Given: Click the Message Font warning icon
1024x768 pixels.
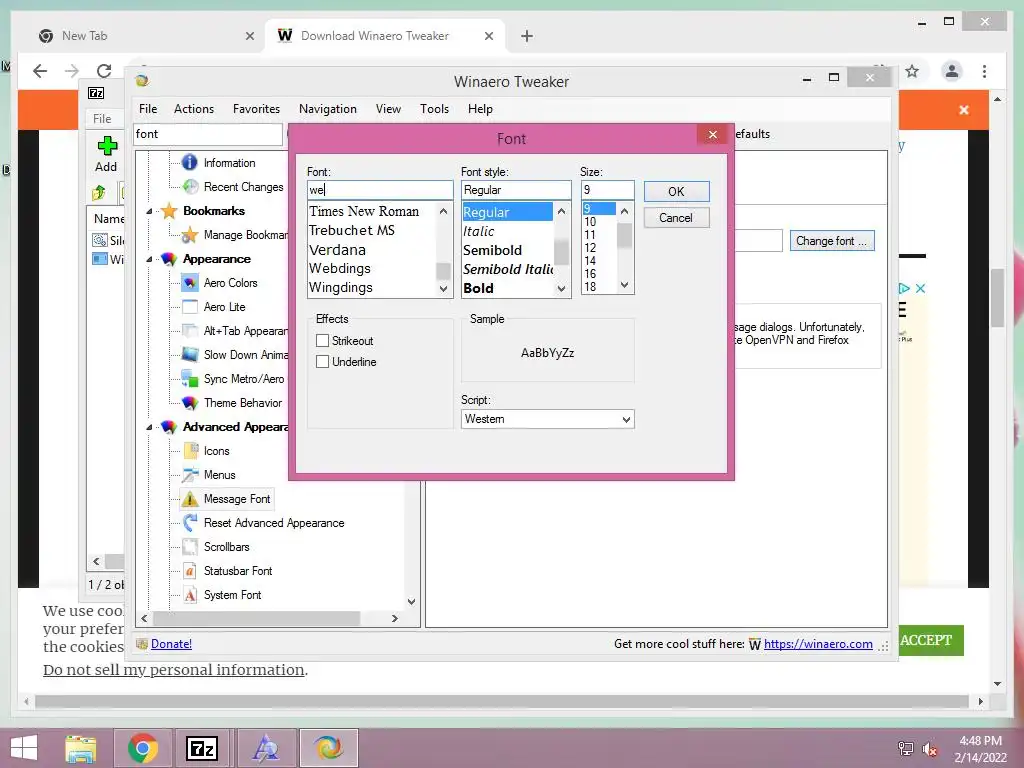Looking at the screenshot, I should click(x=190, y=499).
